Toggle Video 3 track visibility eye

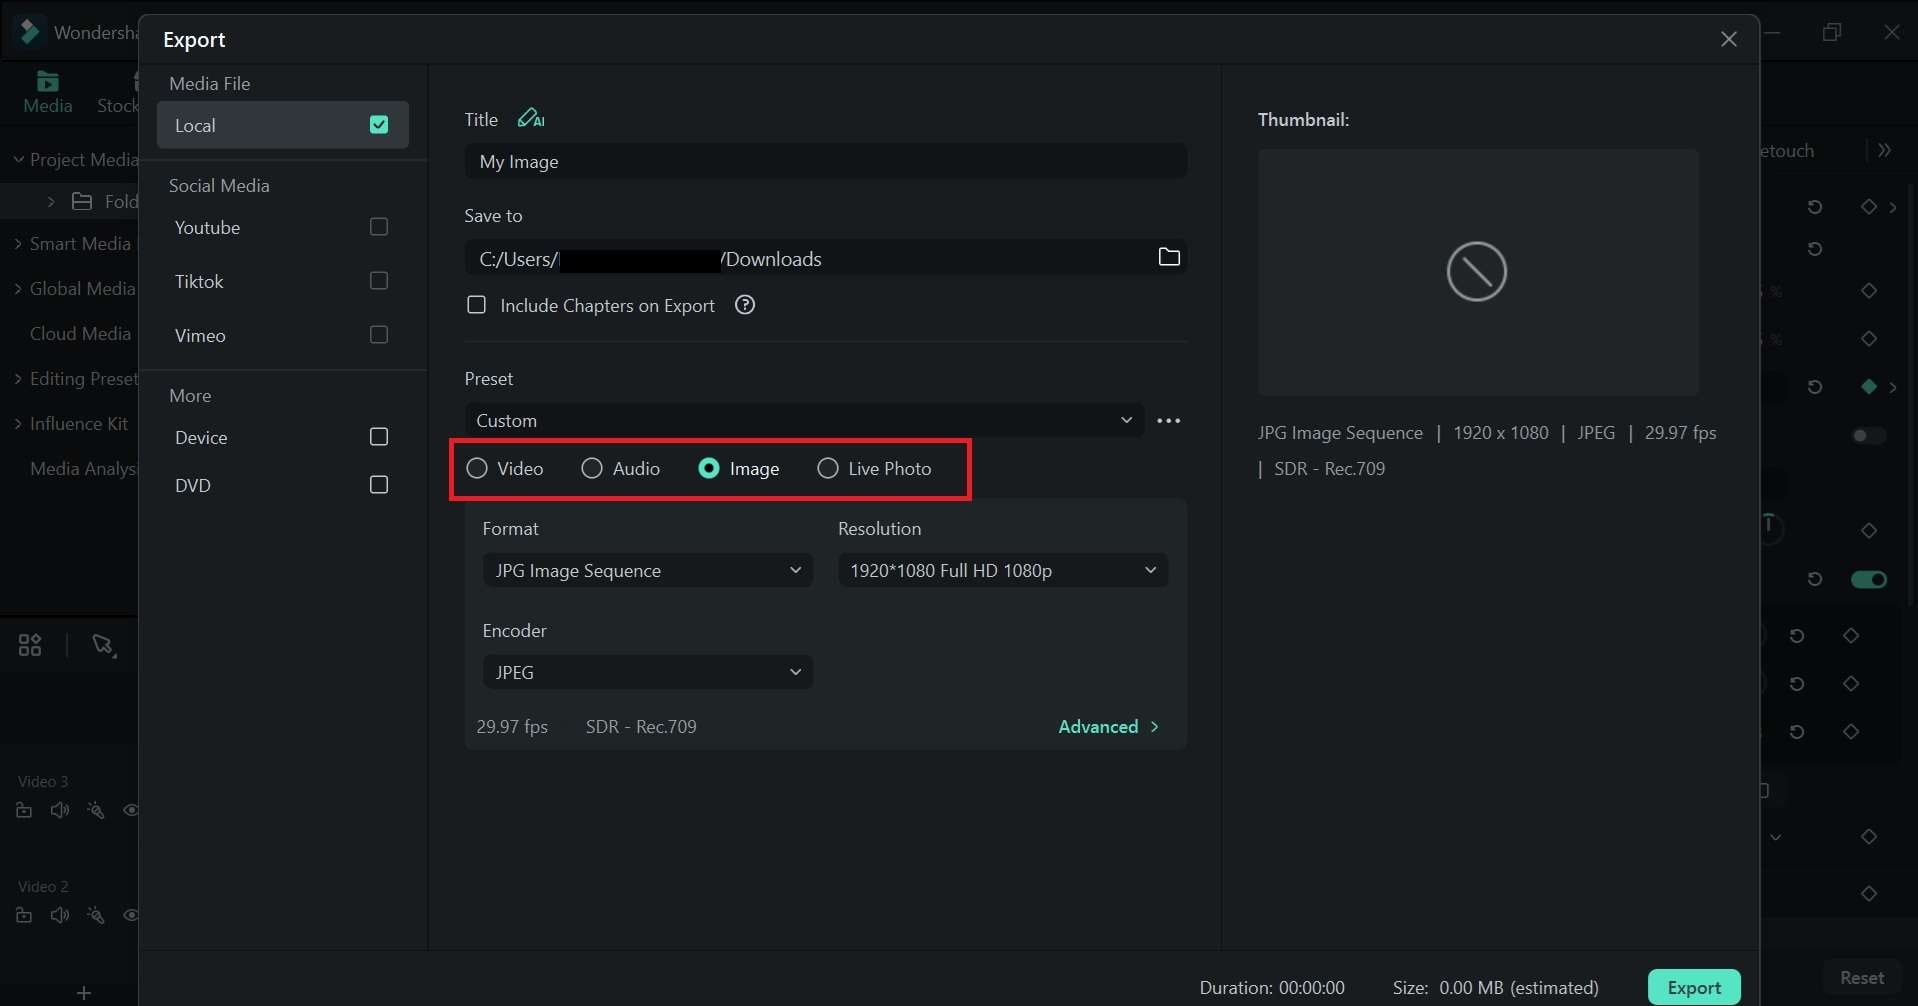(130, 810)
